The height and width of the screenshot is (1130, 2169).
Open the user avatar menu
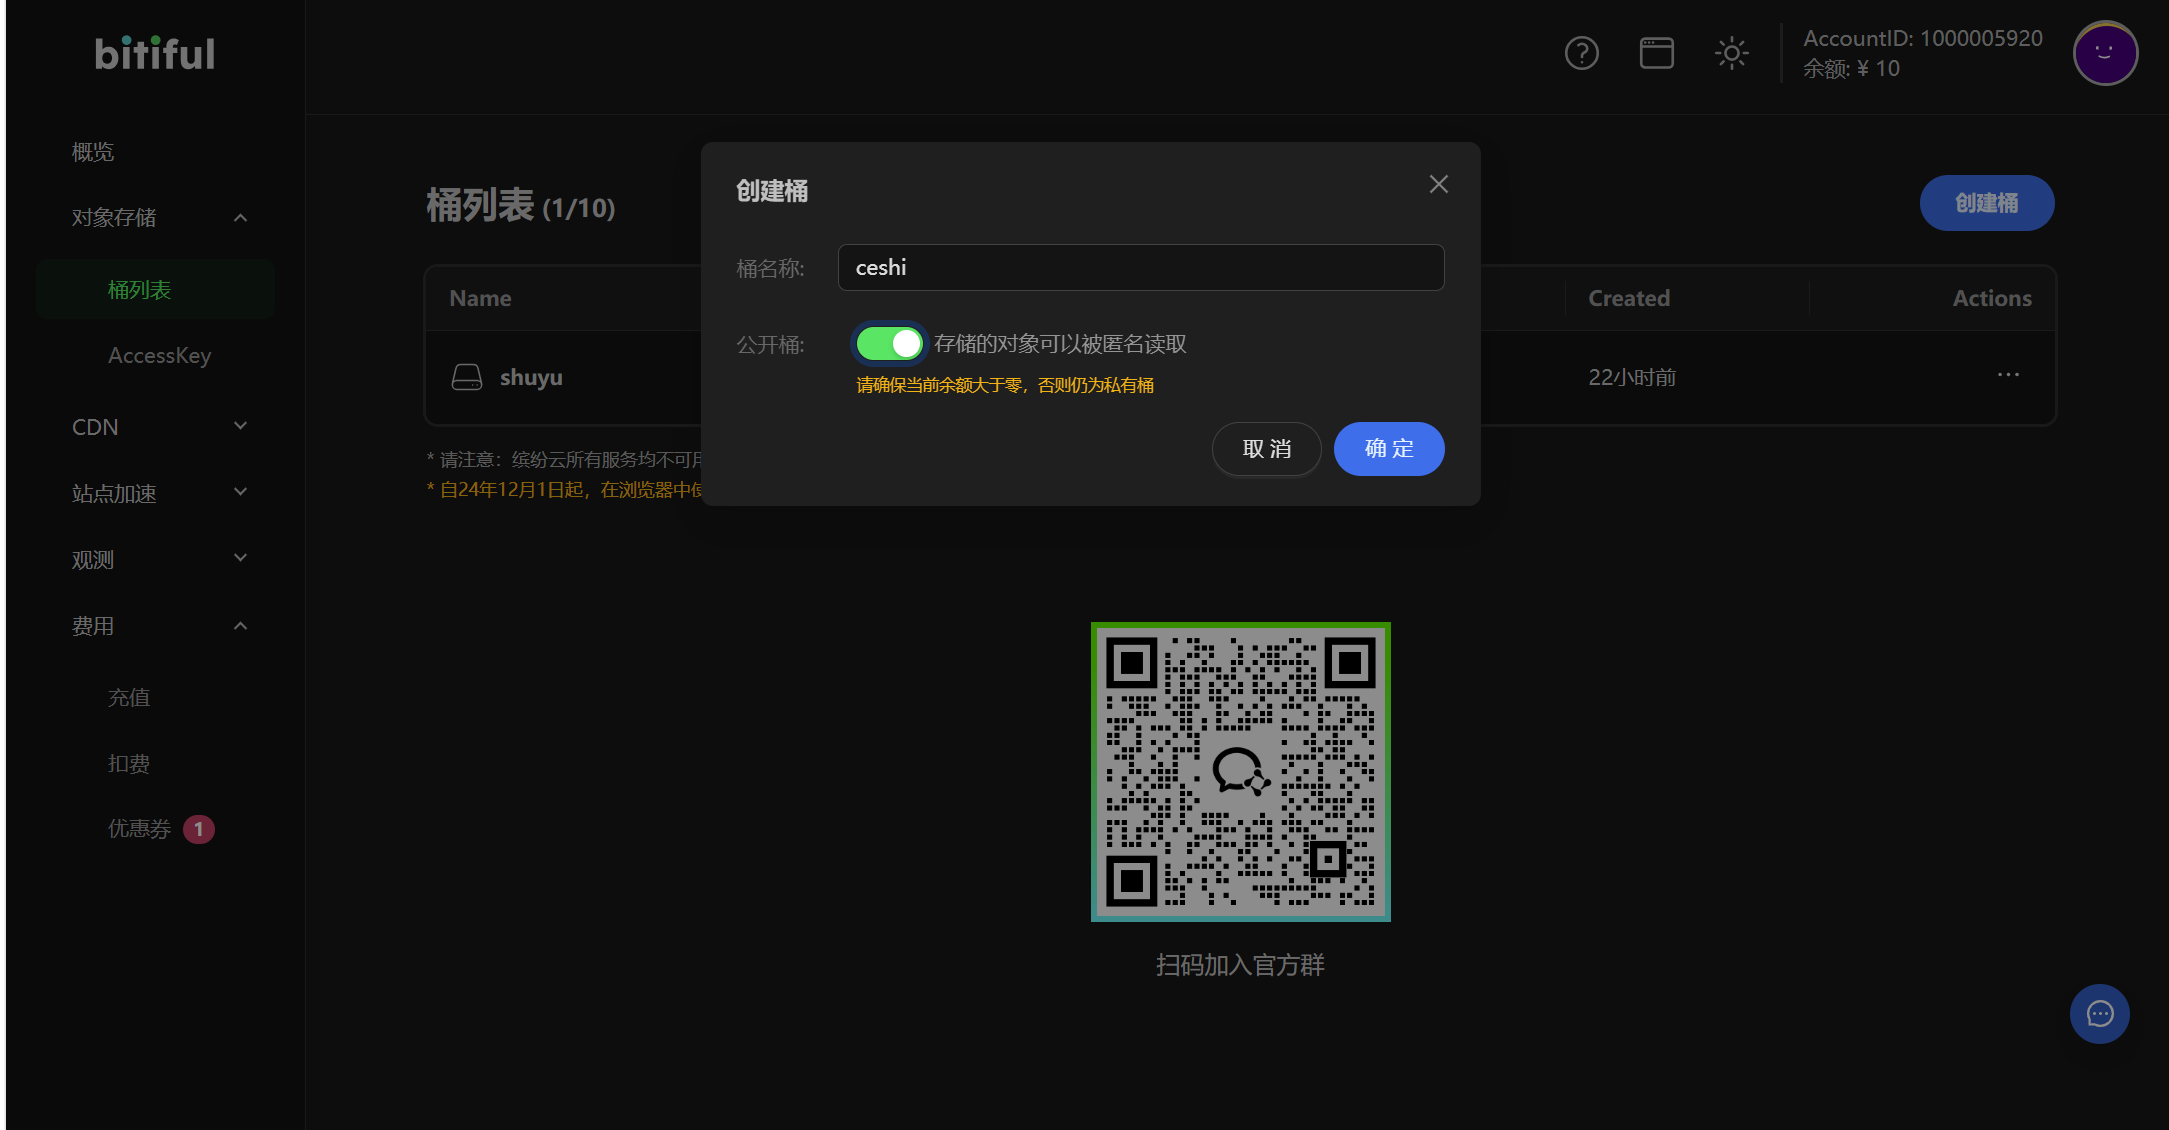(x=2105, y=53)
